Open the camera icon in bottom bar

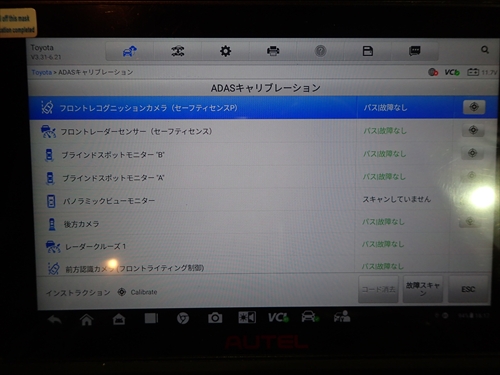(215, 318)
